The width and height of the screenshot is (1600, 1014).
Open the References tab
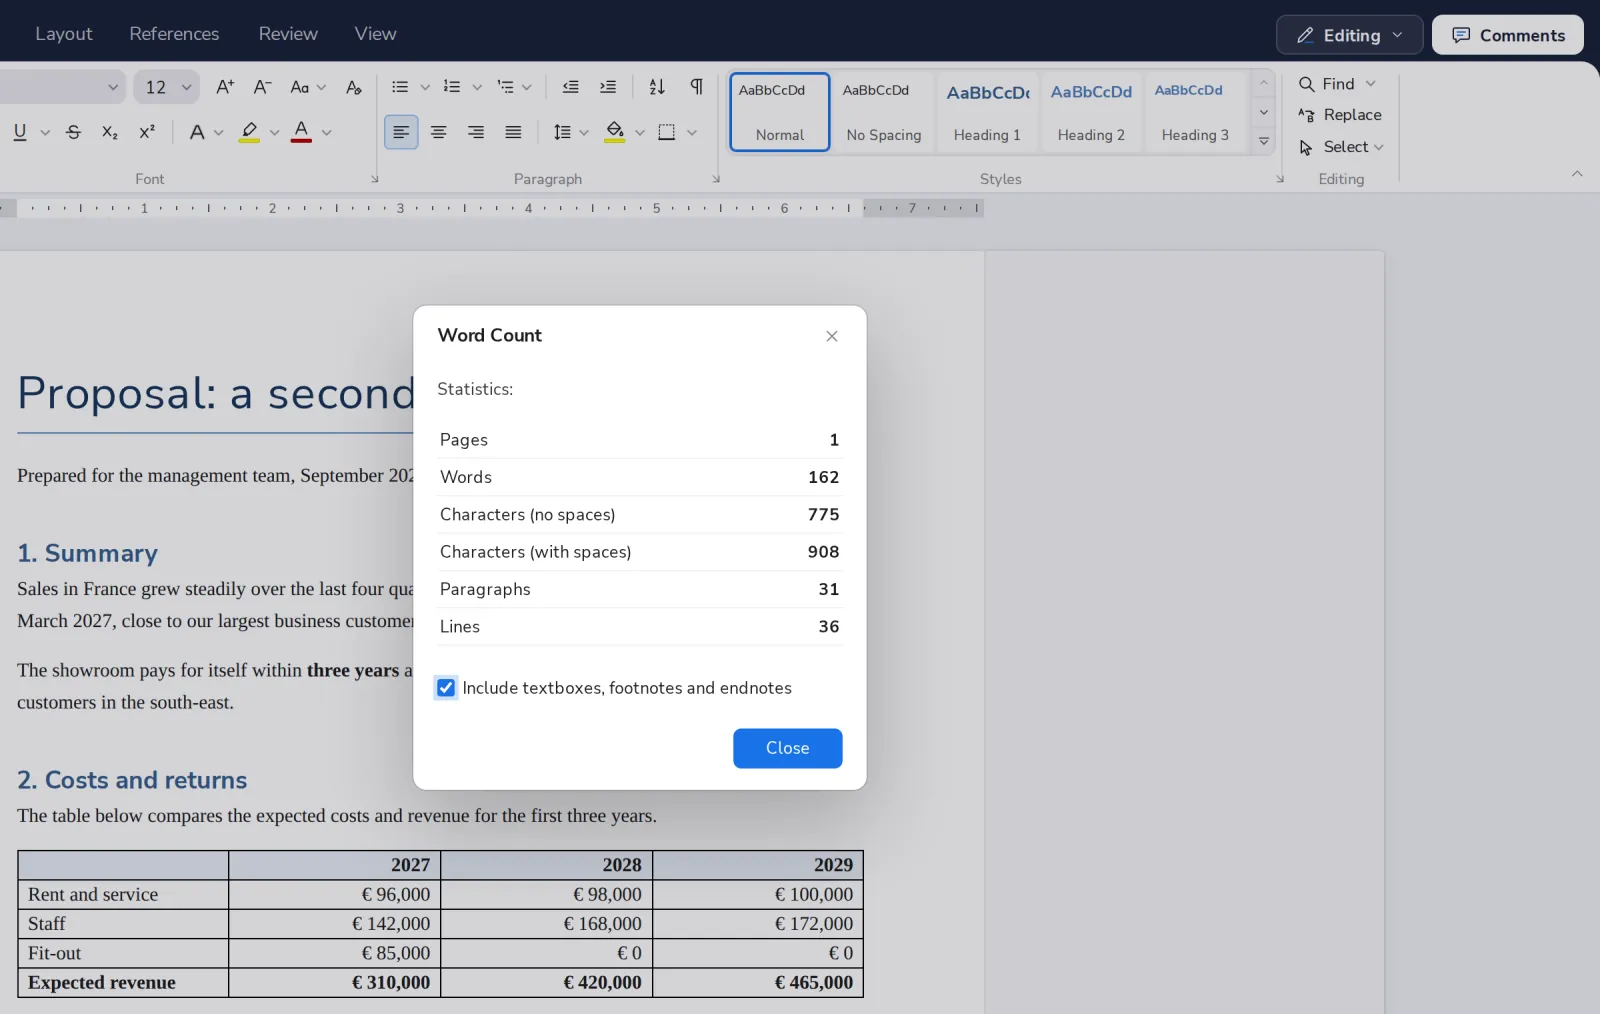pos(174,33)
